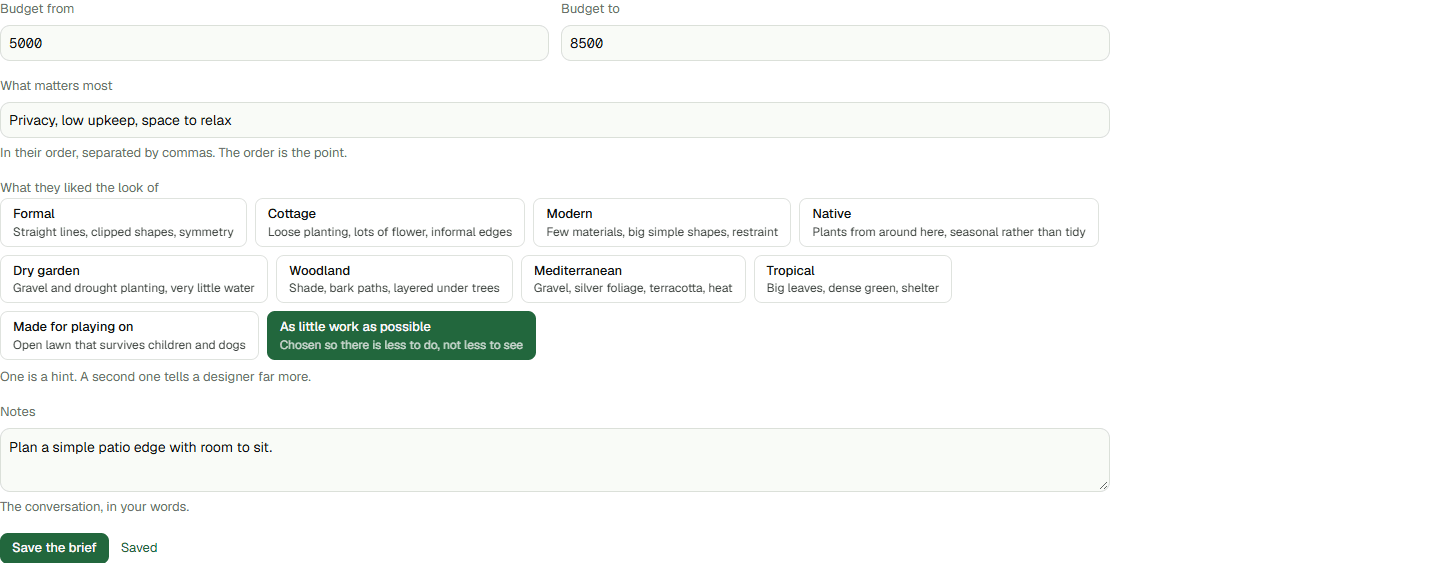The width and height of the screenshot is (1440, 563).
Task: Click the Notes label
Action: click(x=18, y=412)
